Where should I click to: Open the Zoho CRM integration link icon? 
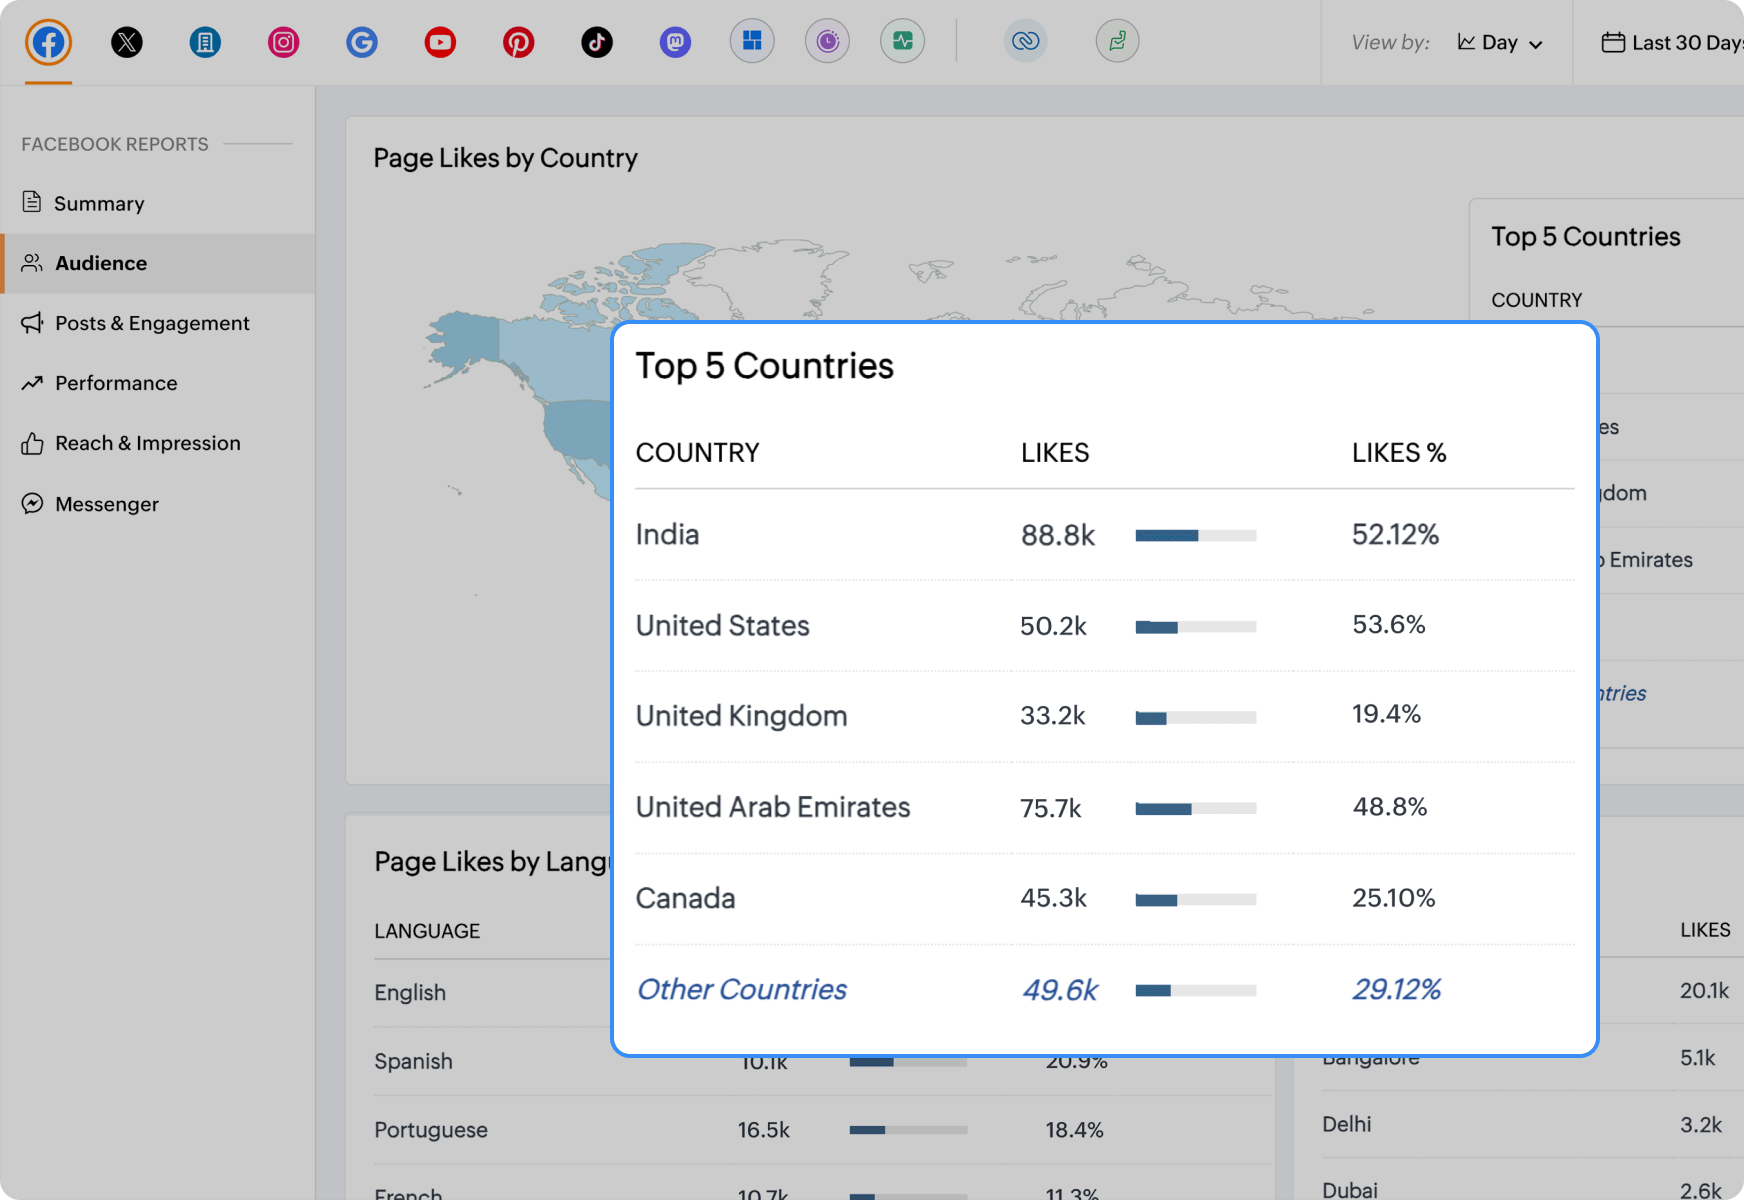pos(1026,42)
